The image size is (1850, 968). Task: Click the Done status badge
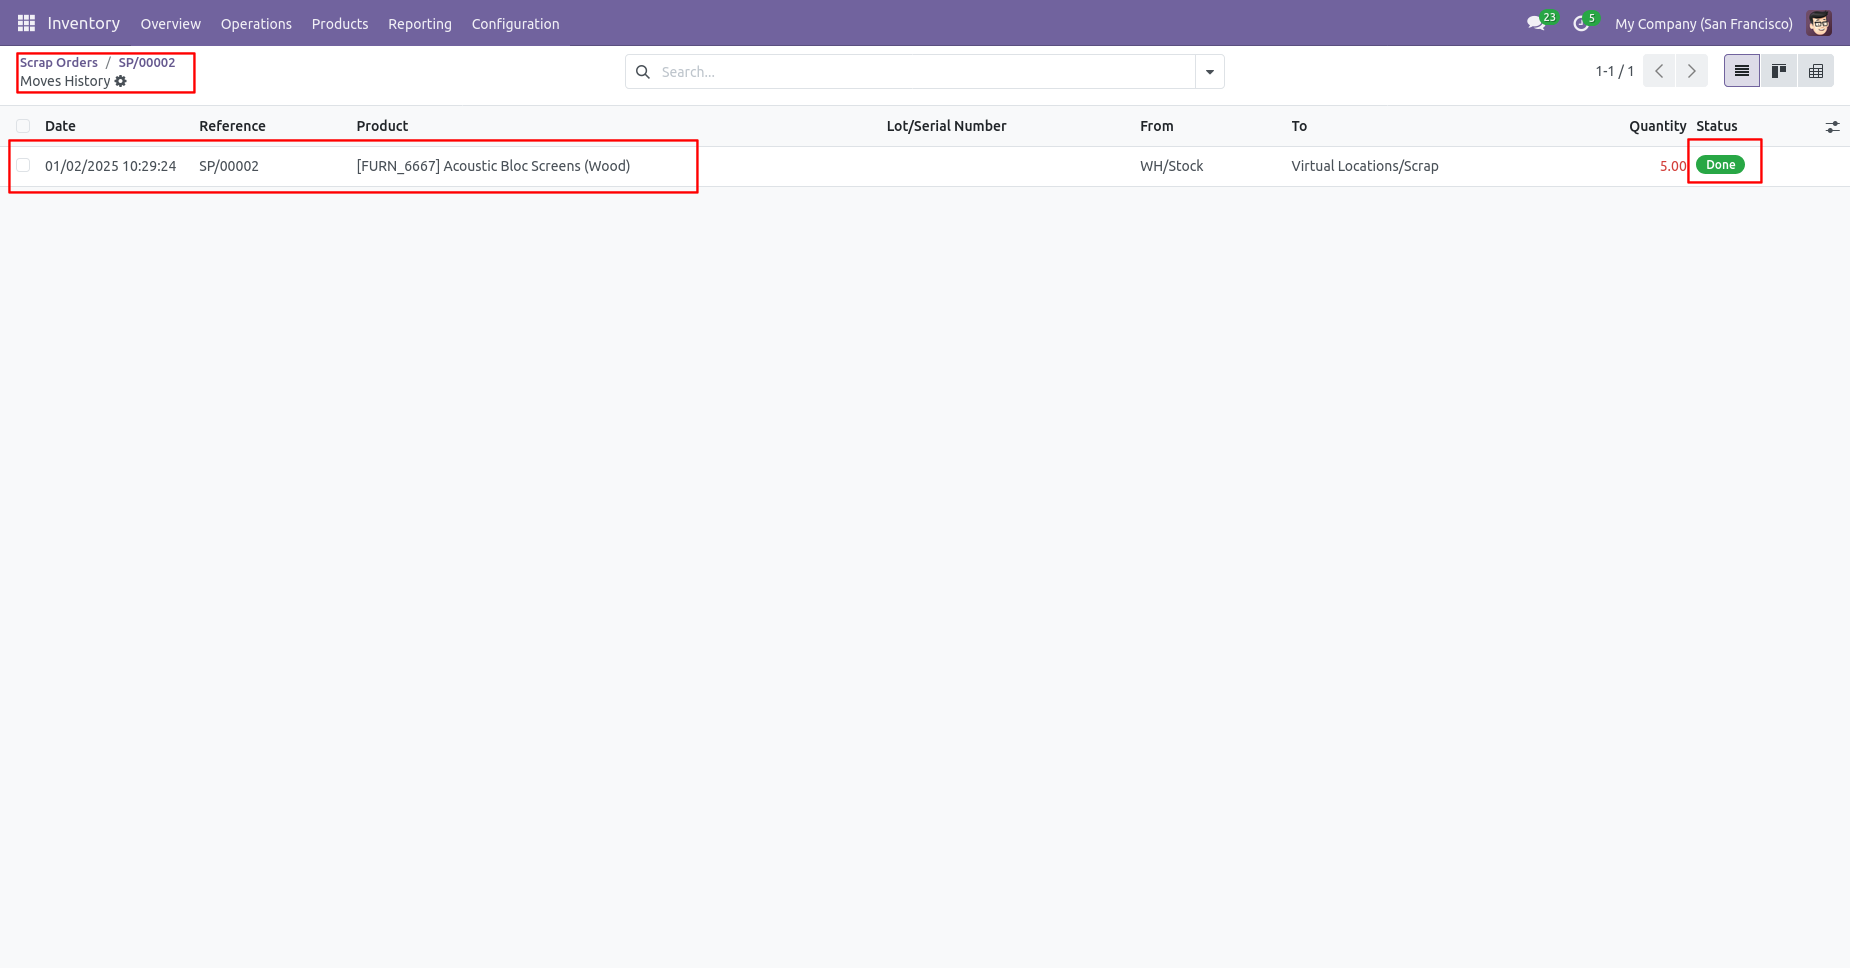tap(1720, 165)
